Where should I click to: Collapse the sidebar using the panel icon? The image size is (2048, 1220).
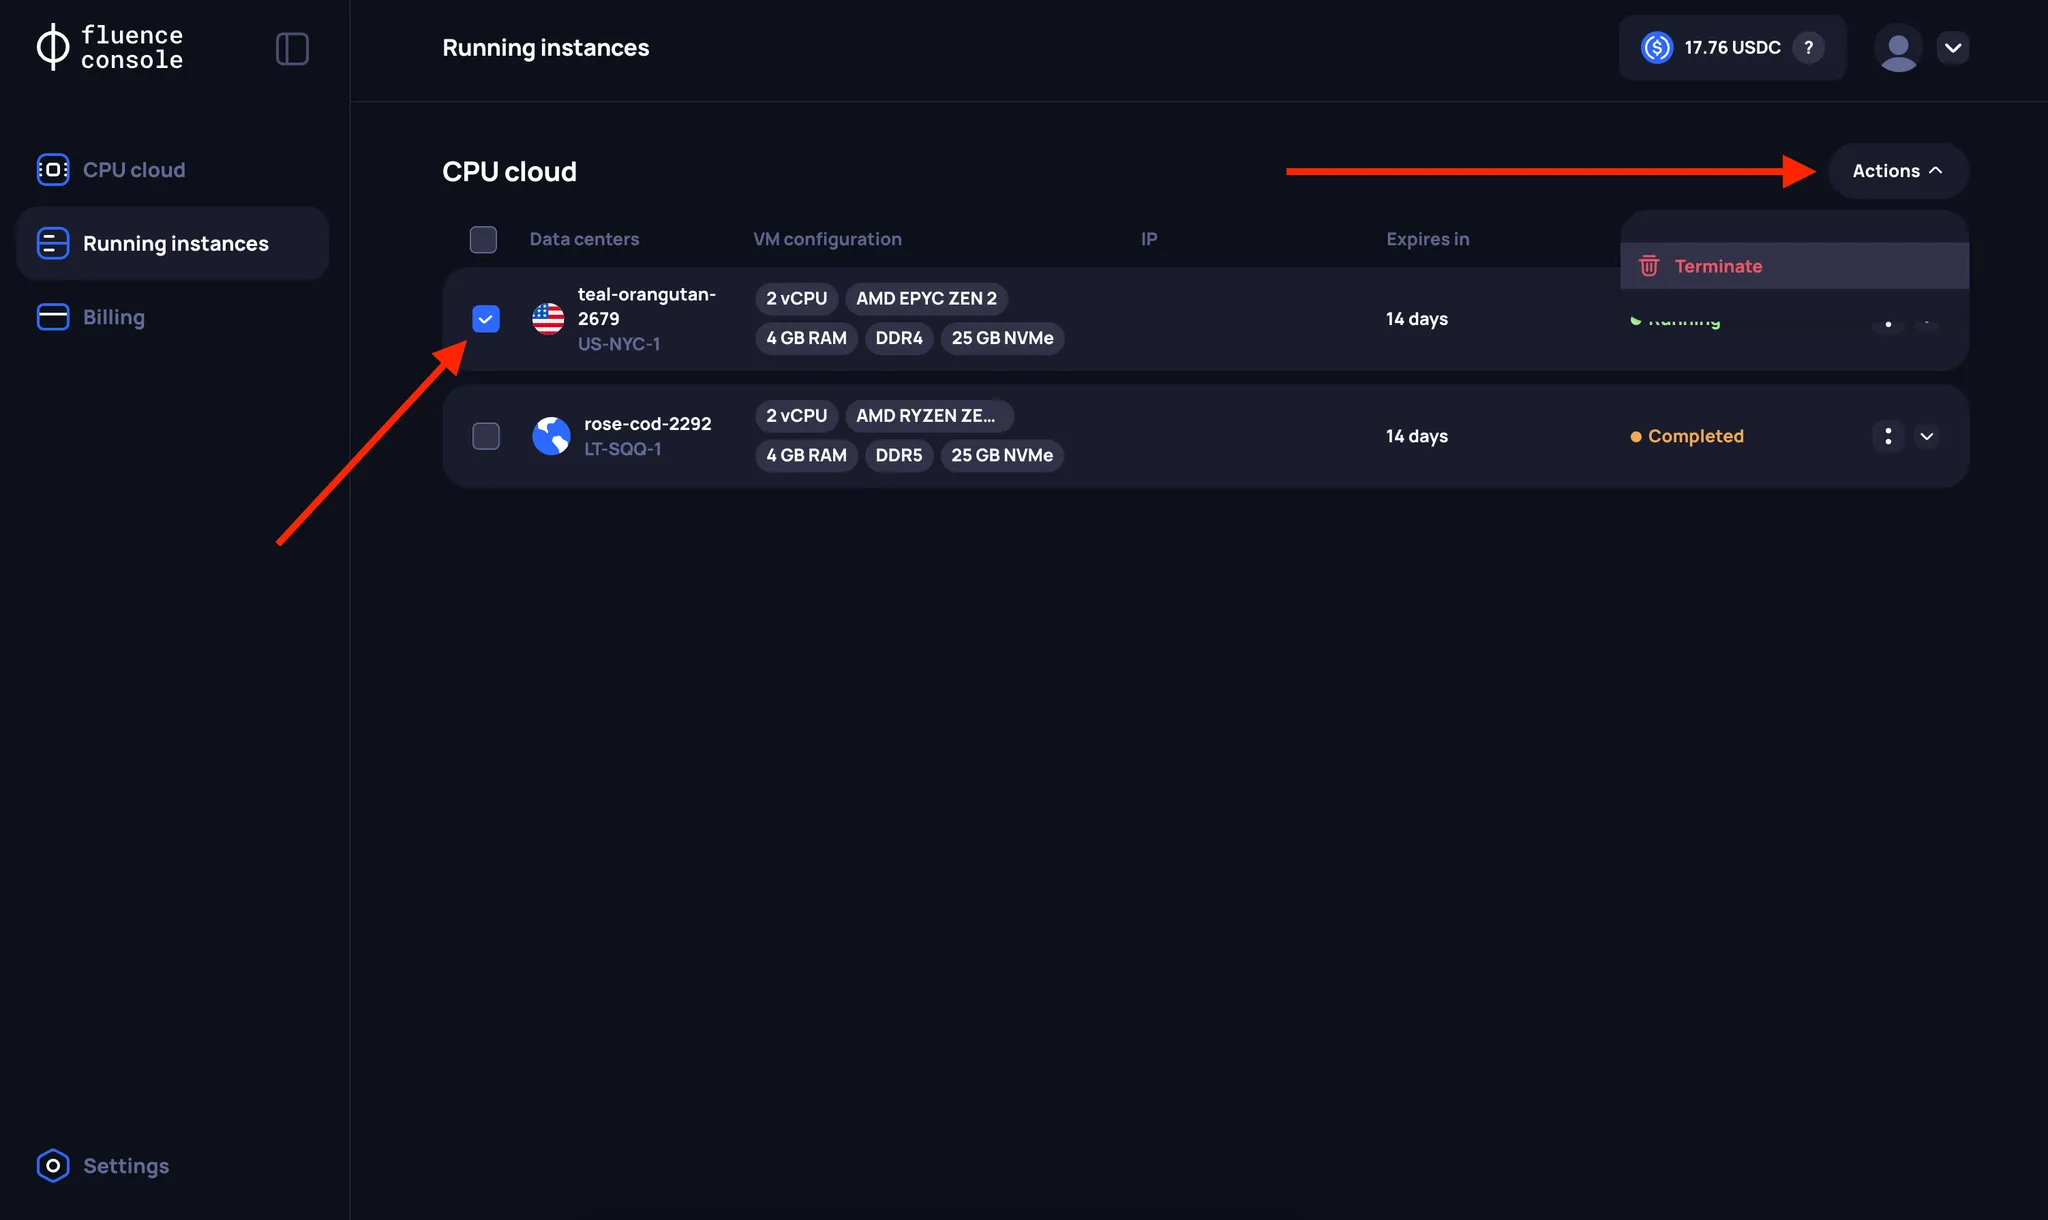point(292,47)
